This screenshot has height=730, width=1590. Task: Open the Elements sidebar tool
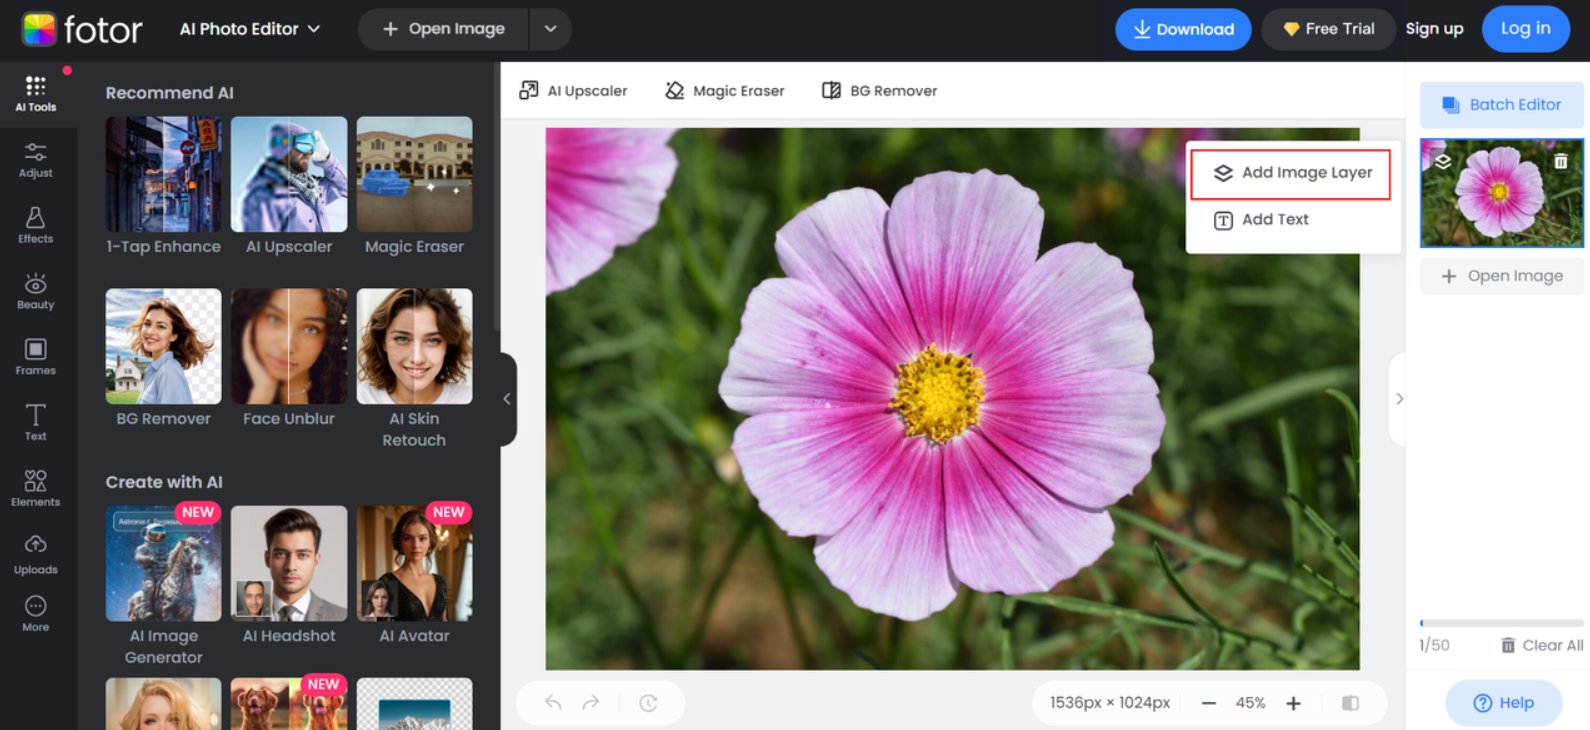pos(36,488)
